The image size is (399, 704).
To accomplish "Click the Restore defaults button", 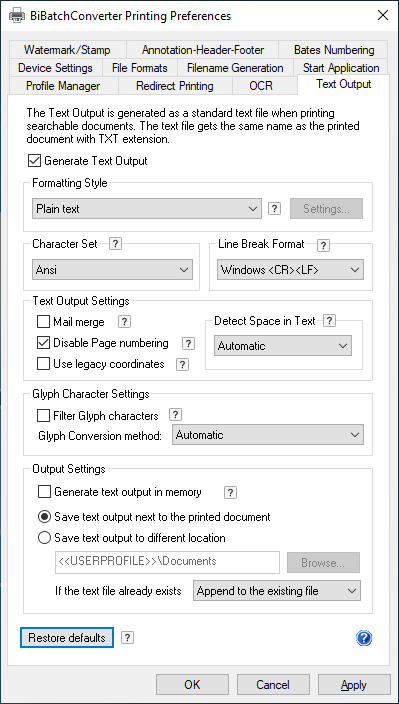I will (x=67, y=638).
